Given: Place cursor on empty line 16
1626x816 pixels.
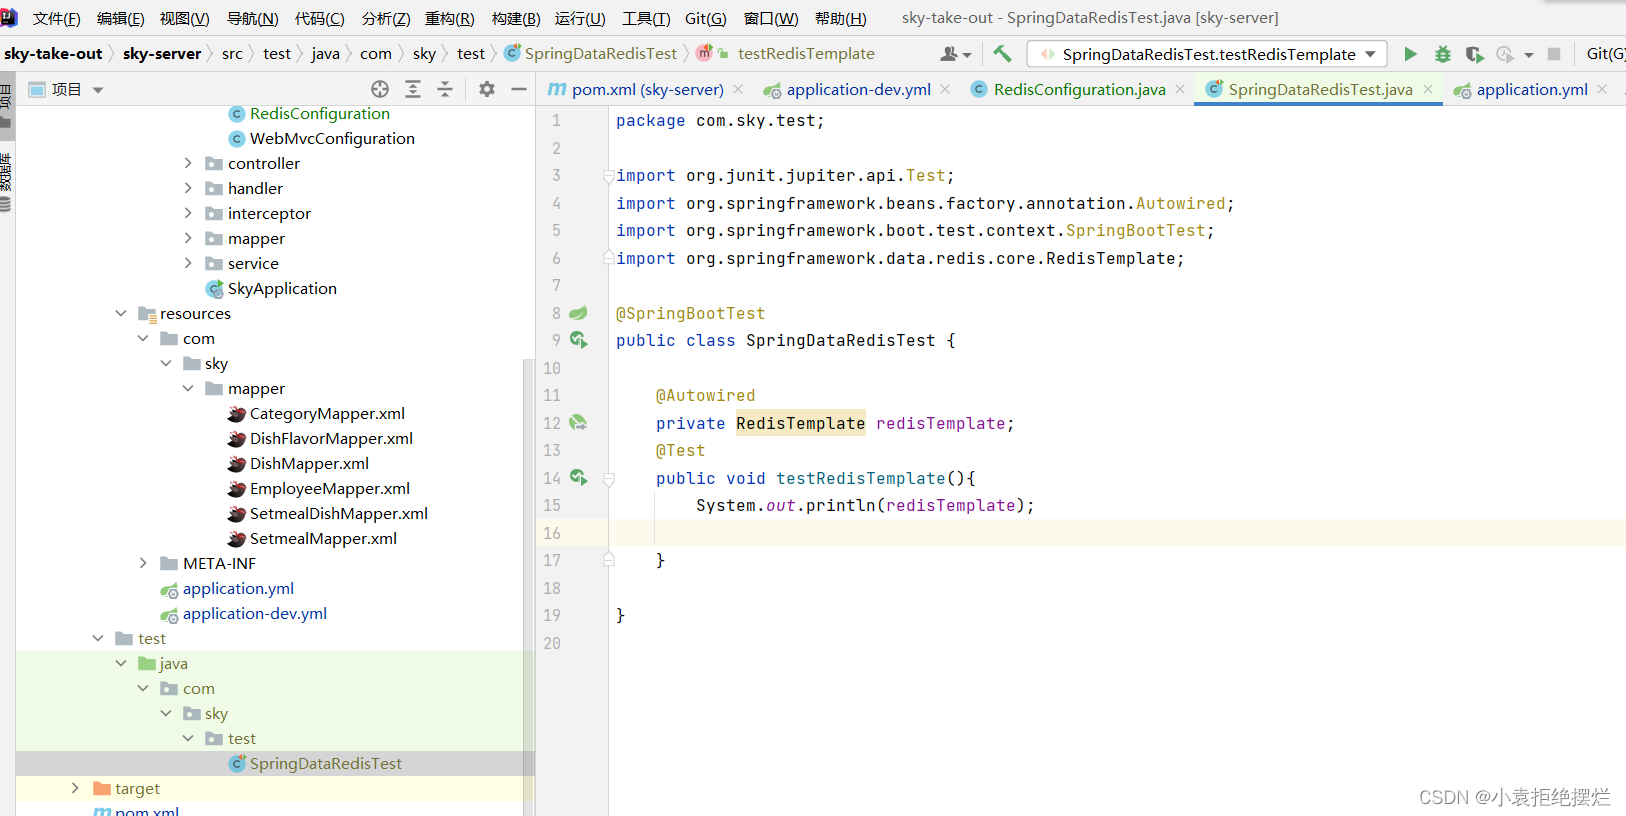Looking at the screenshot, I should [x=1117, y=533].
